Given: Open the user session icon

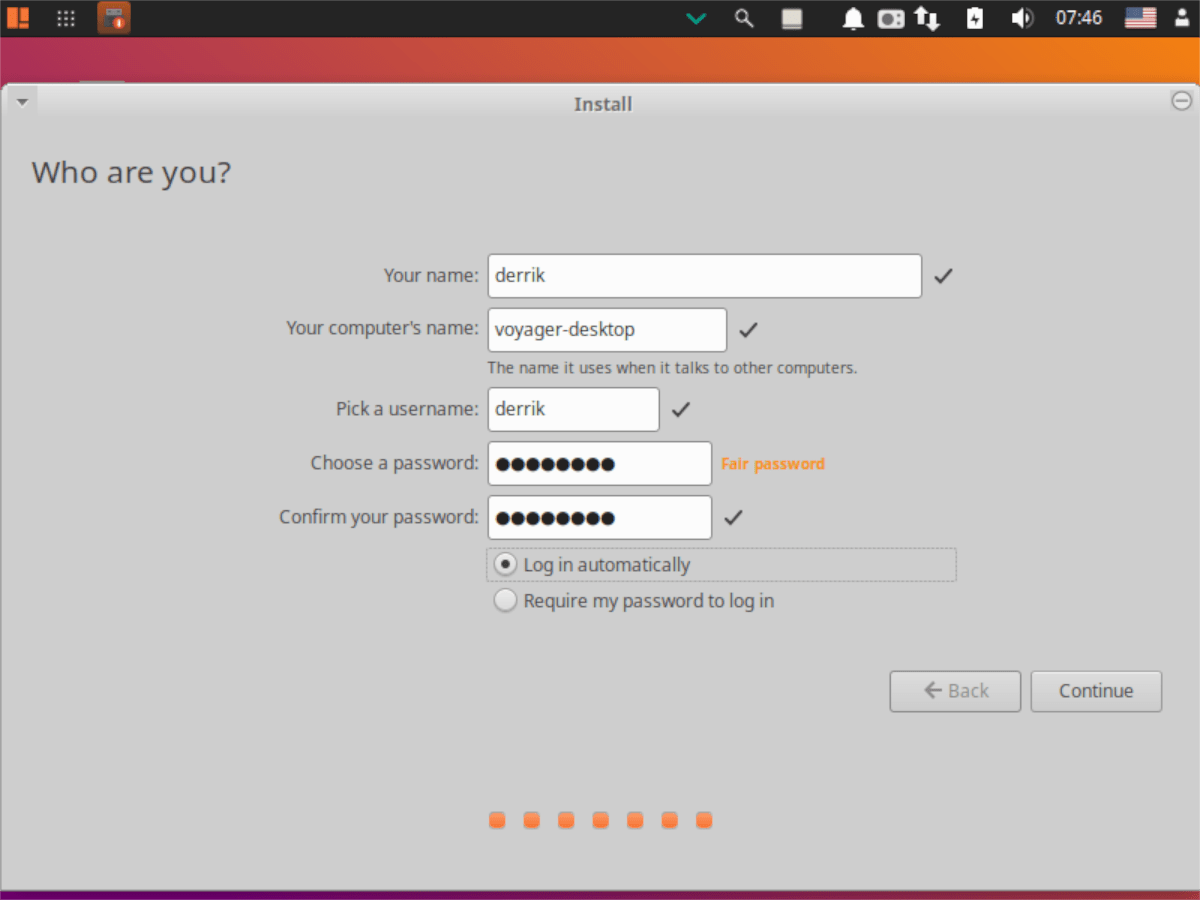Looking at the screenshot, I should (x=1180, y=18).
